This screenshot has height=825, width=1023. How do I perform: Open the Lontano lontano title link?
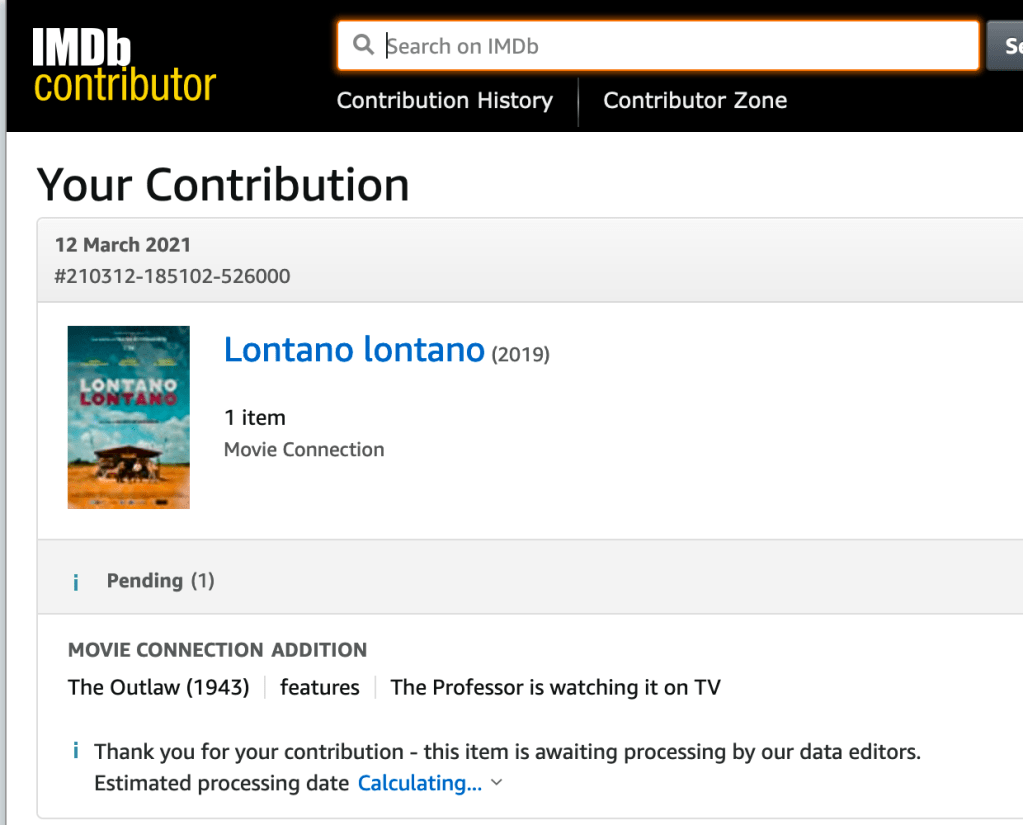click(x=354, y=350)
